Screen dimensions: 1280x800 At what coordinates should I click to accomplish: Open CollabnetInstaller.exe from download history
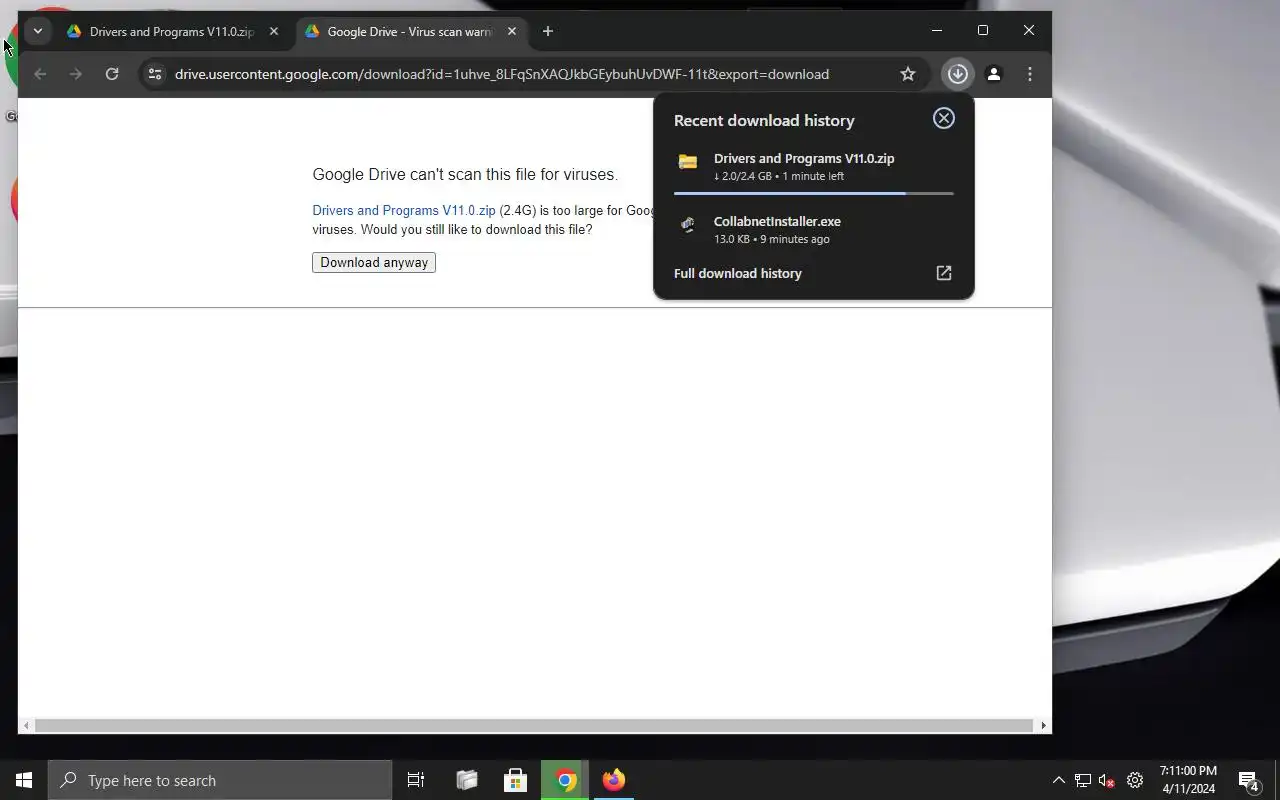click(x=814, y=229)
